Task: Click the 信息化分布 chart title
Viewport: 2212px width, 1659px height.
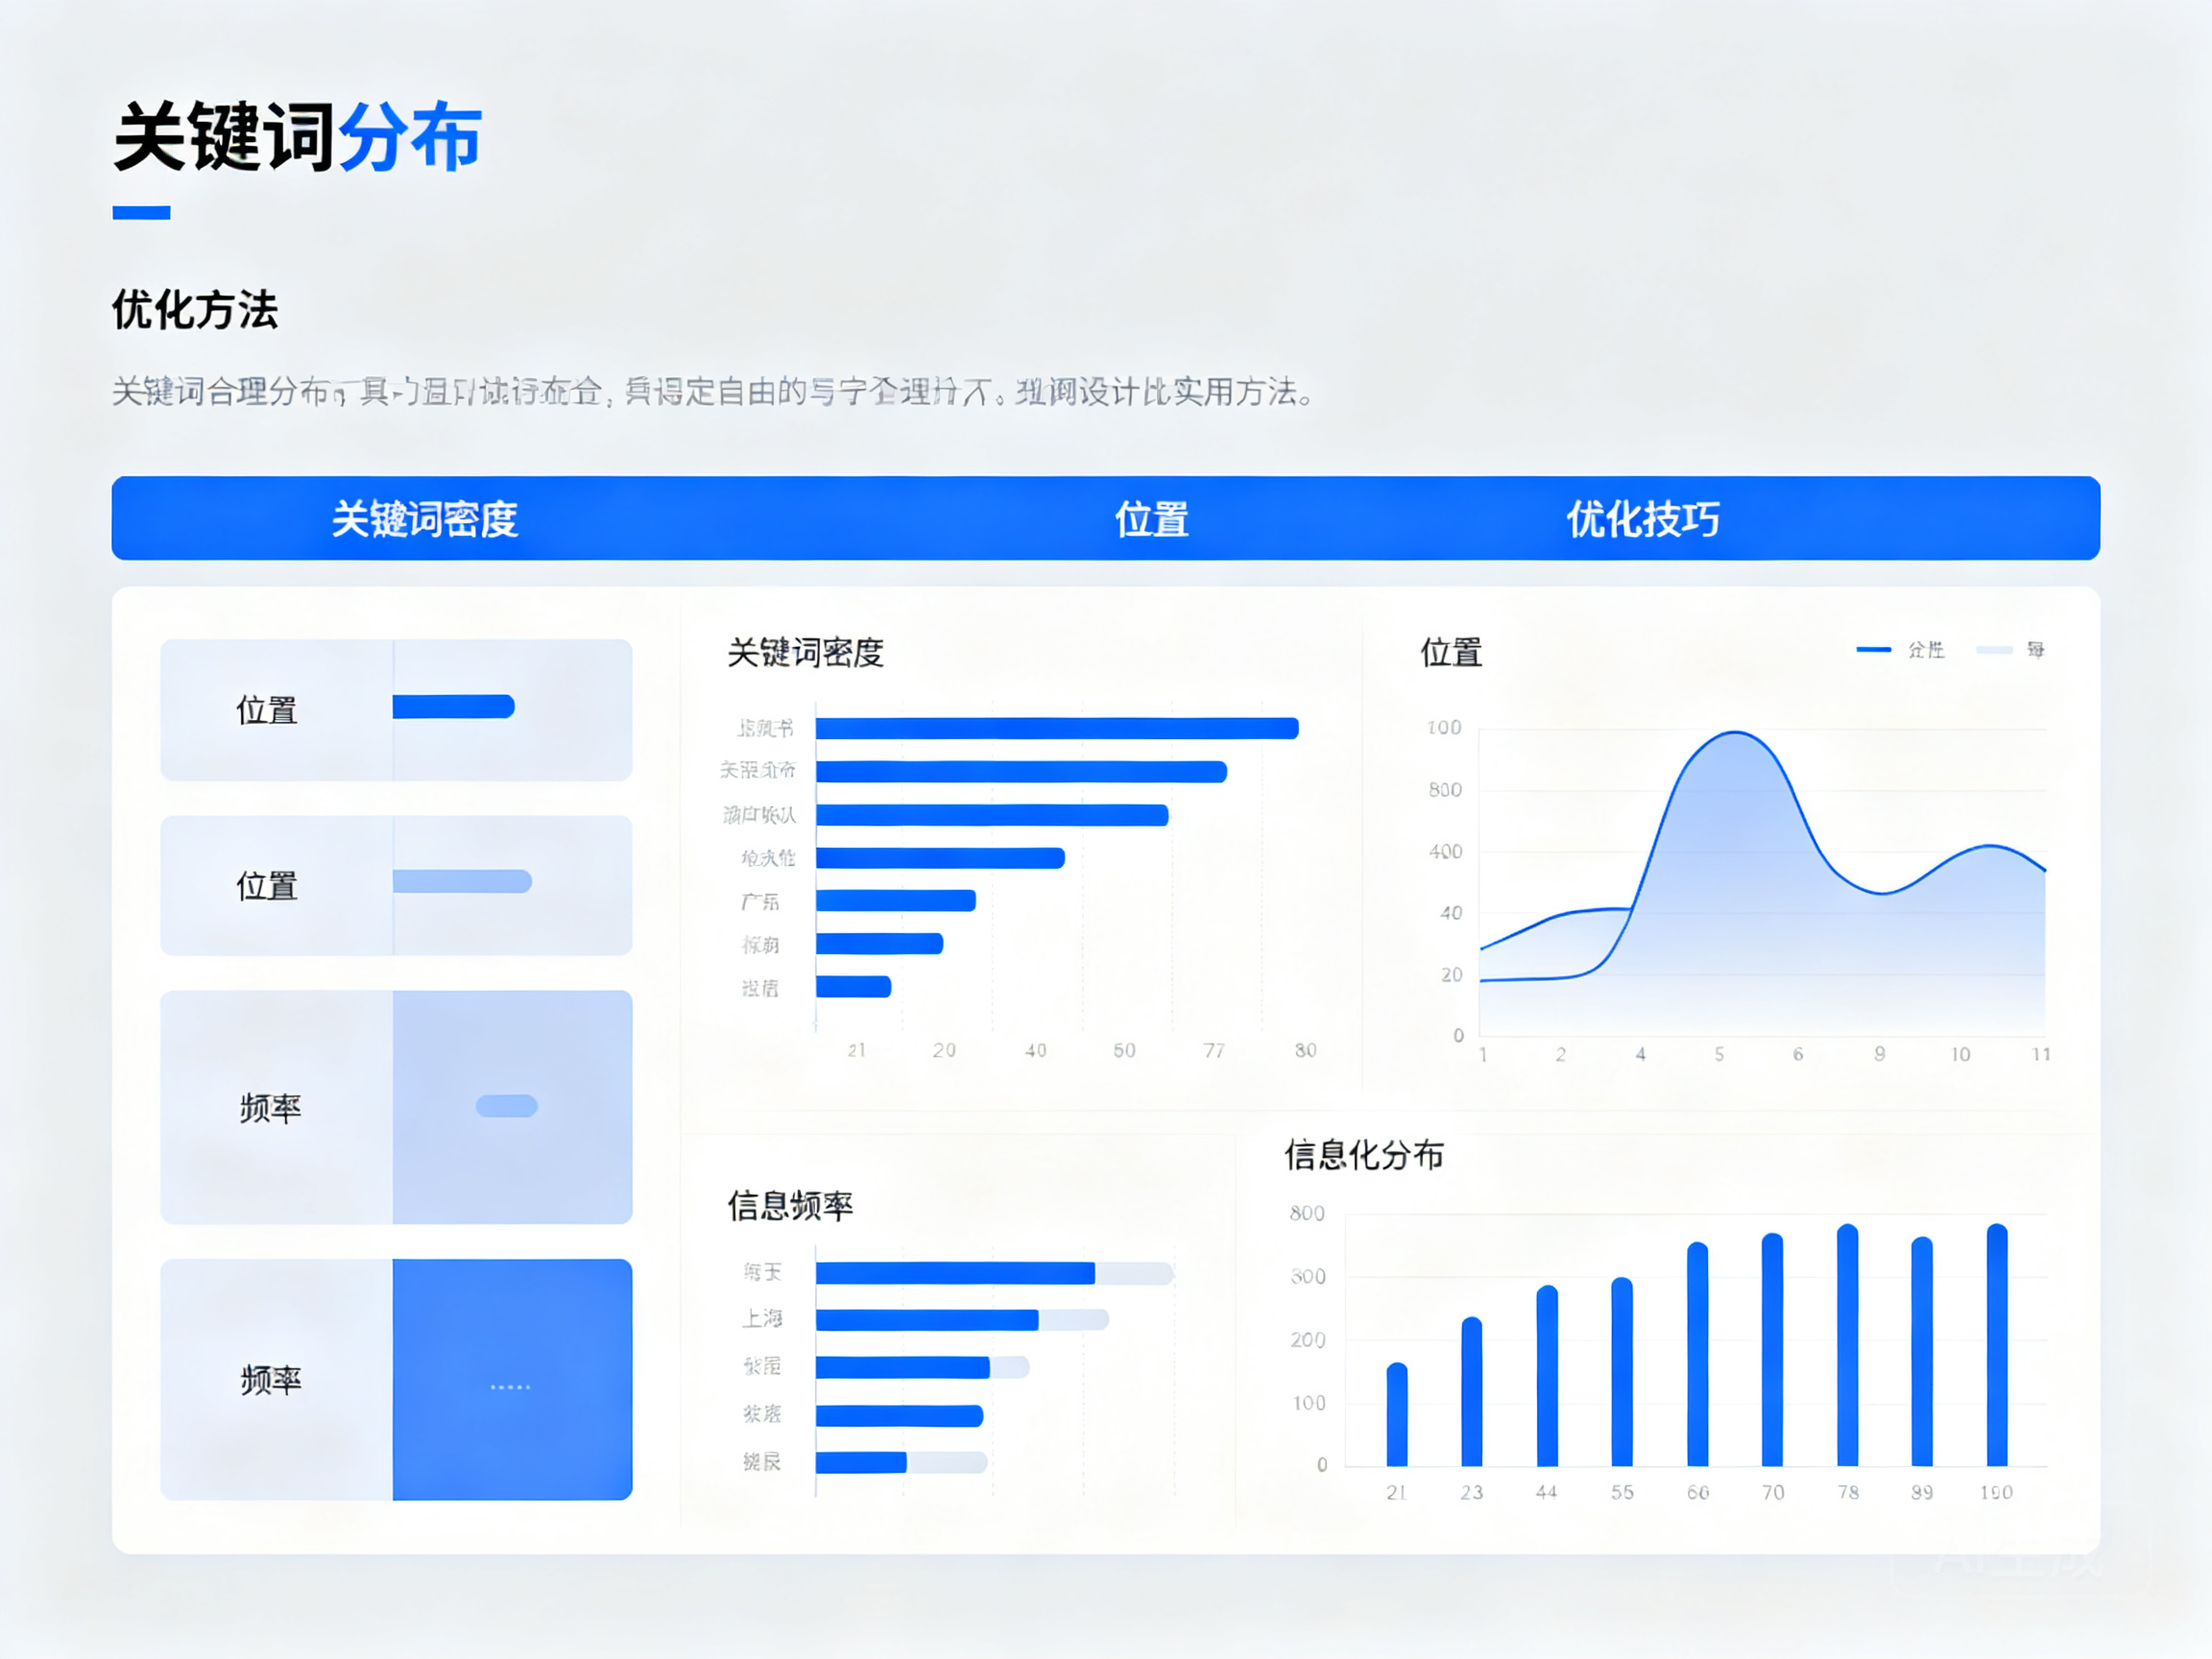Action: [x=1364, y=1155]
